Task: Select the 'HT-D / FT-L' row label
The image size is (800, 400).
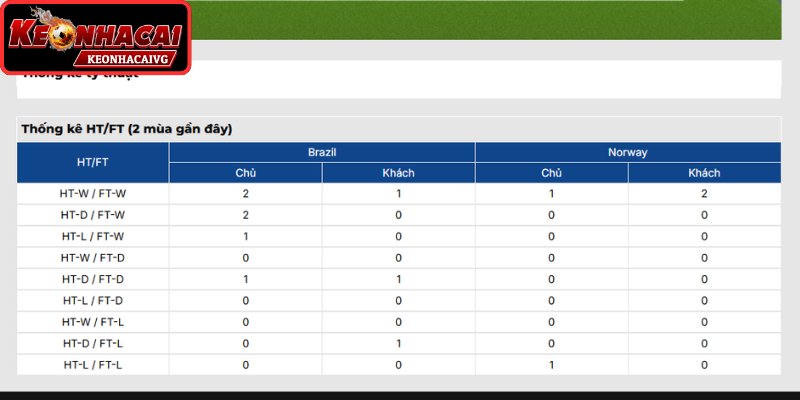Action: (93, 344)
